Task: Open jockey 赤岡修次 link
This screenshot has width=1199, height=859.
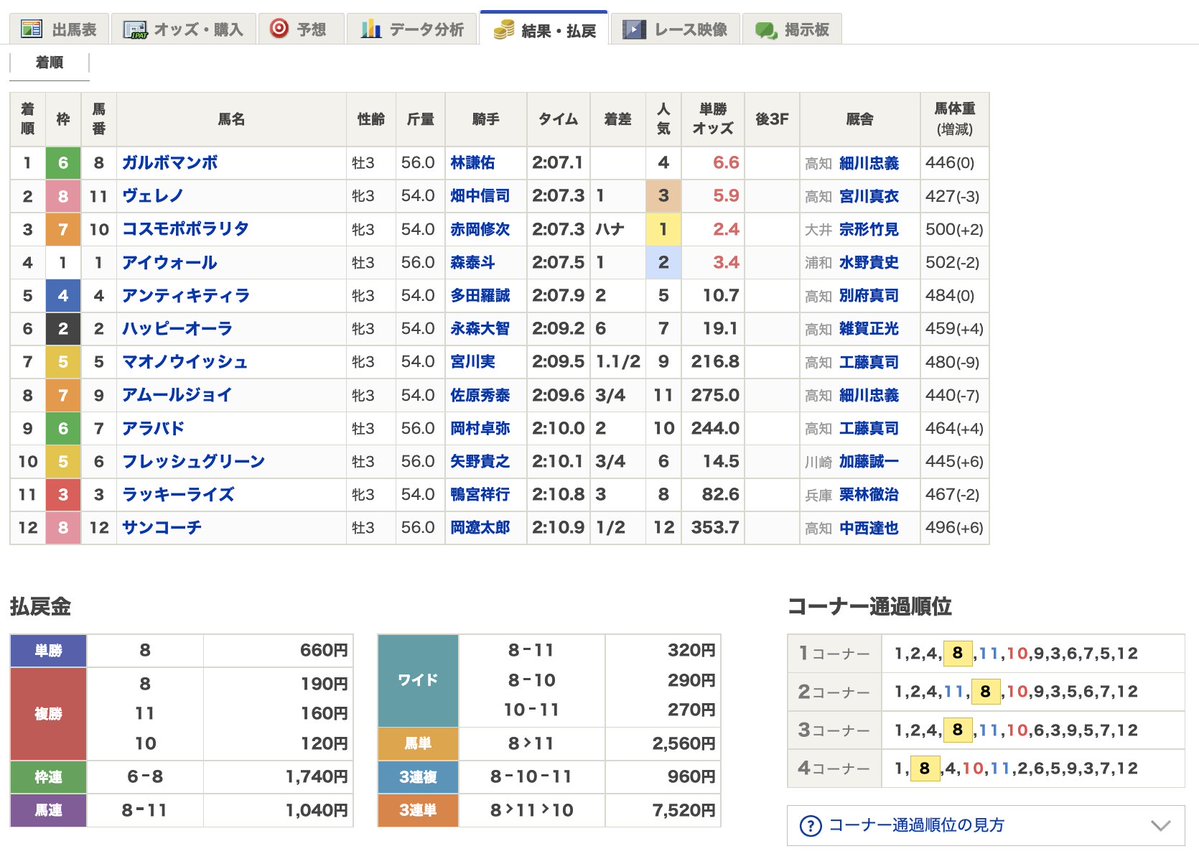Action: pos(479,229)
